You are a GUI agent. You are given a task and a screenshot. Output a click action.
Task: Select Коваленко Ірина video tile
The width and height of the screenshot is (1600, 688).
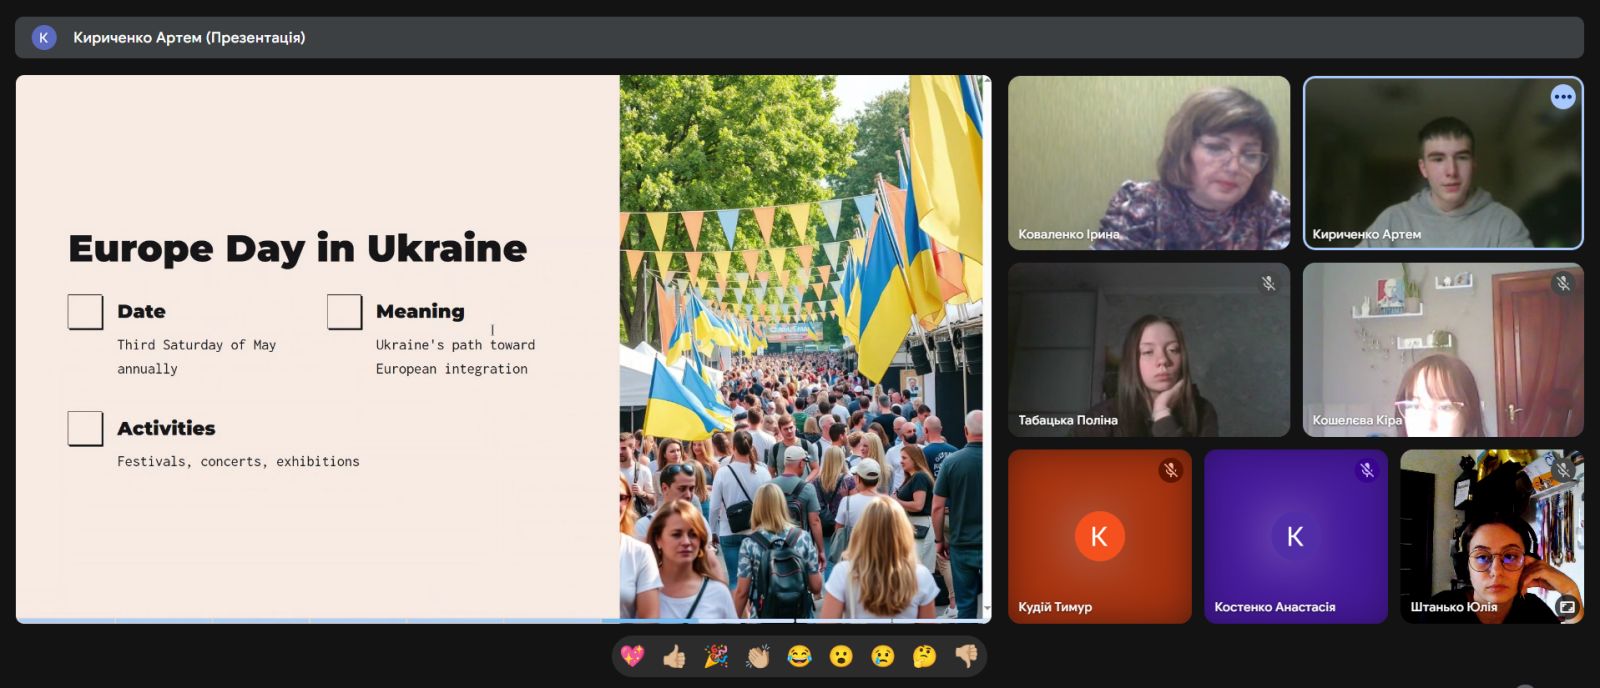pyautogui.click(x=1148, y=162)
